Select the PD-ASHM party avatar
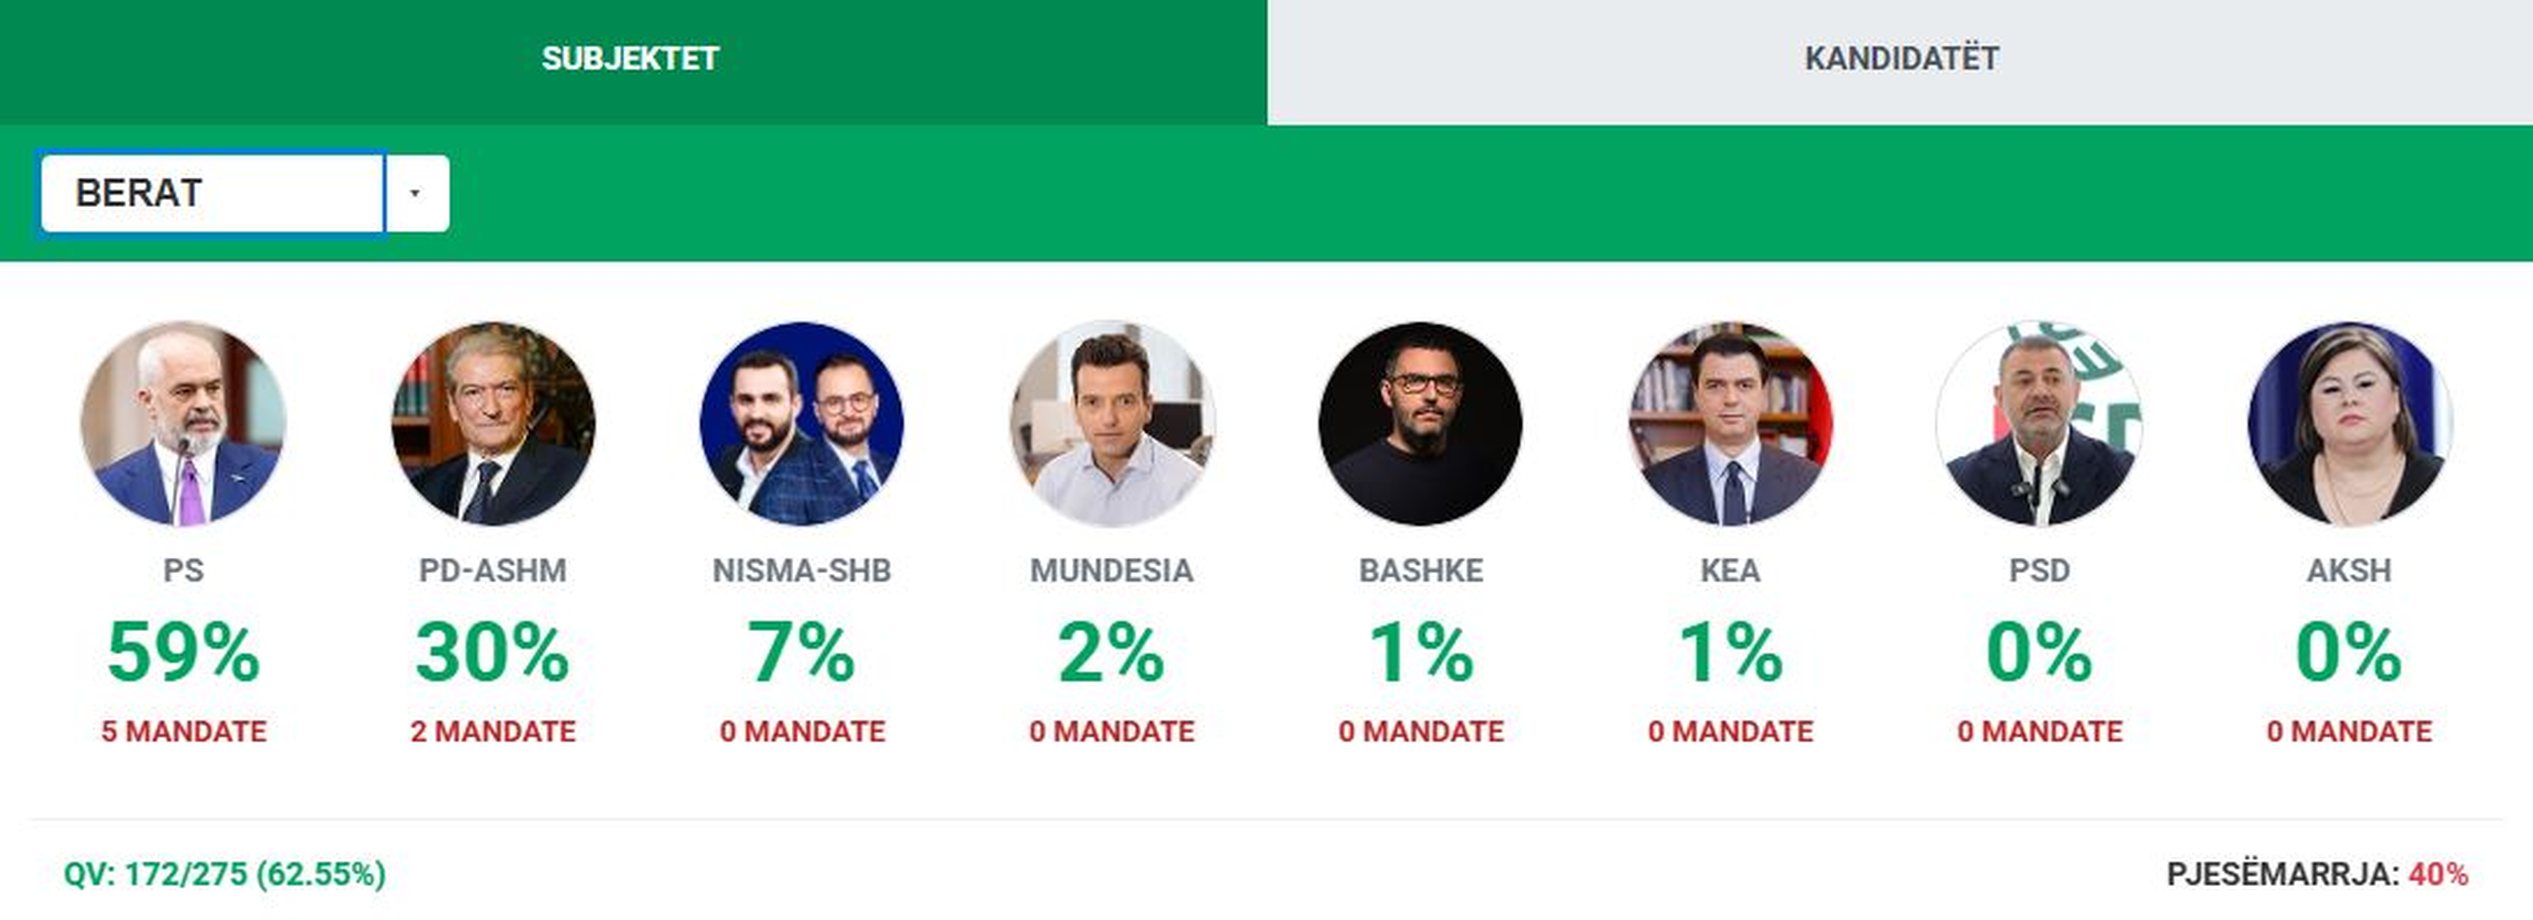 [493, 424]
